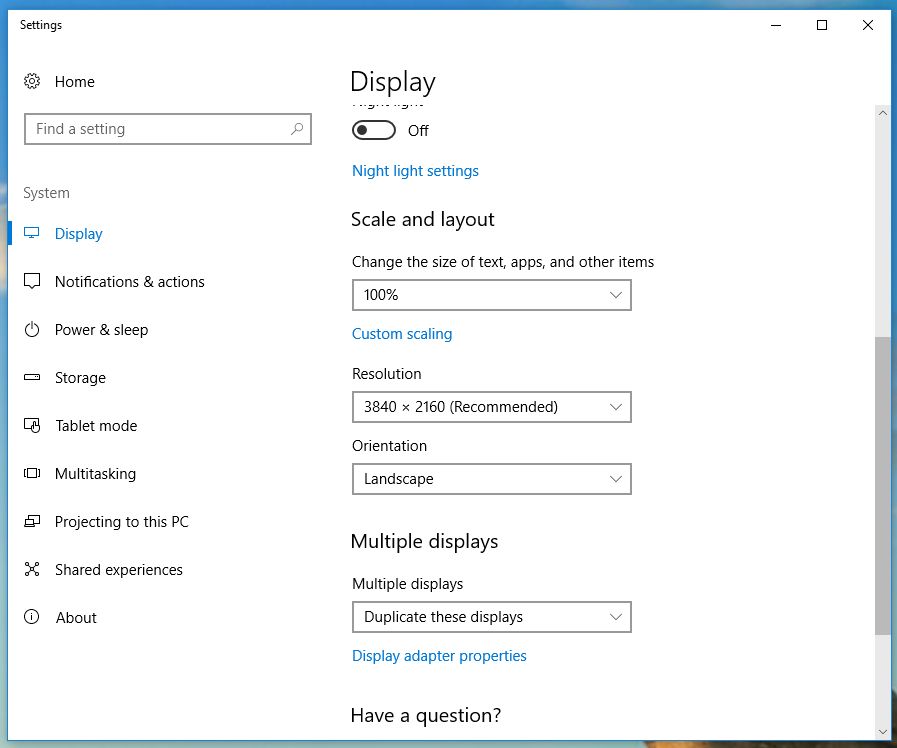Open Night light settings link
This screenshot has width=897, height=748.
(415, 171)
